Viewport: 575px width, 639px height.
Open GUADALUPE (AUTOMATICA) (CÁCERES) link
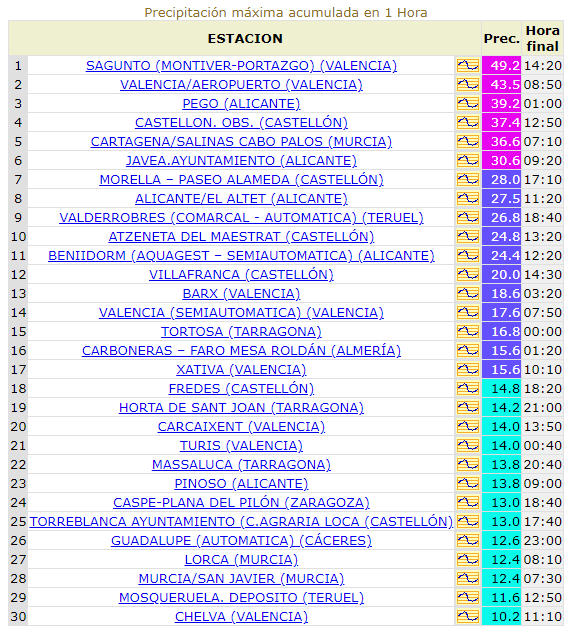241,541
